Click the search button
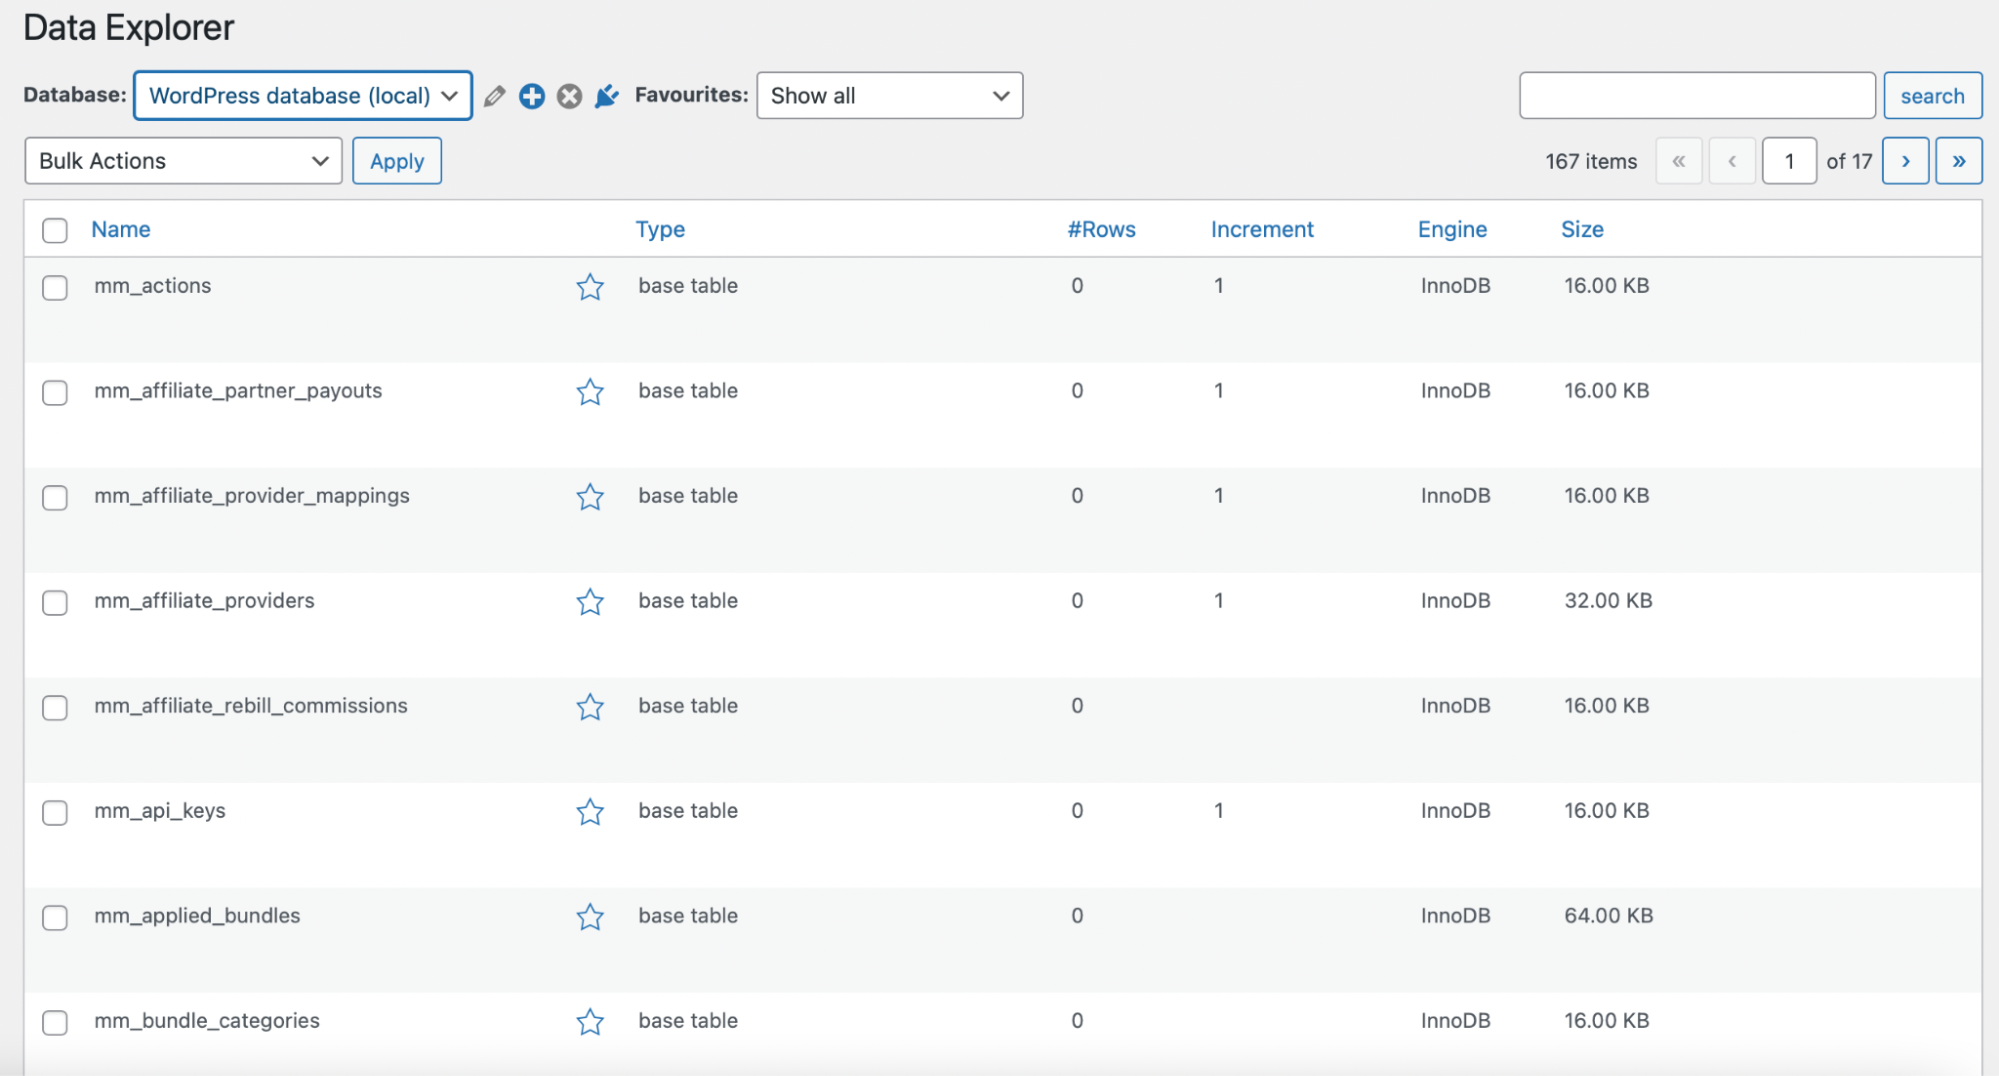Image resolution: width=1999 pixels, height=1076 pixels. (1932, 96)
